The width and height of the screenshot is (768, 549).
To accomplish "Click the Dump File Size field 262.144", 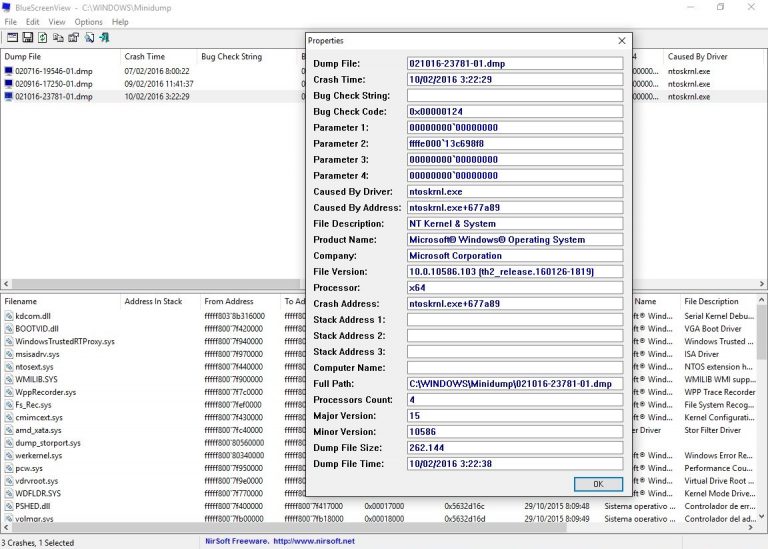I will click(x=515, y=448).
